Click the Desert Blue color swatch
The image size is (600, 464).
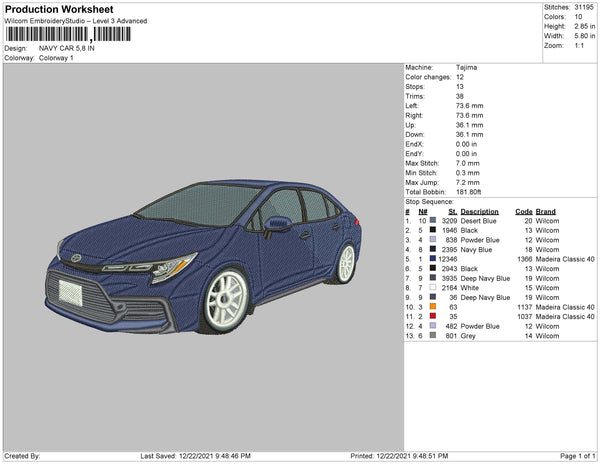point(433,221)
